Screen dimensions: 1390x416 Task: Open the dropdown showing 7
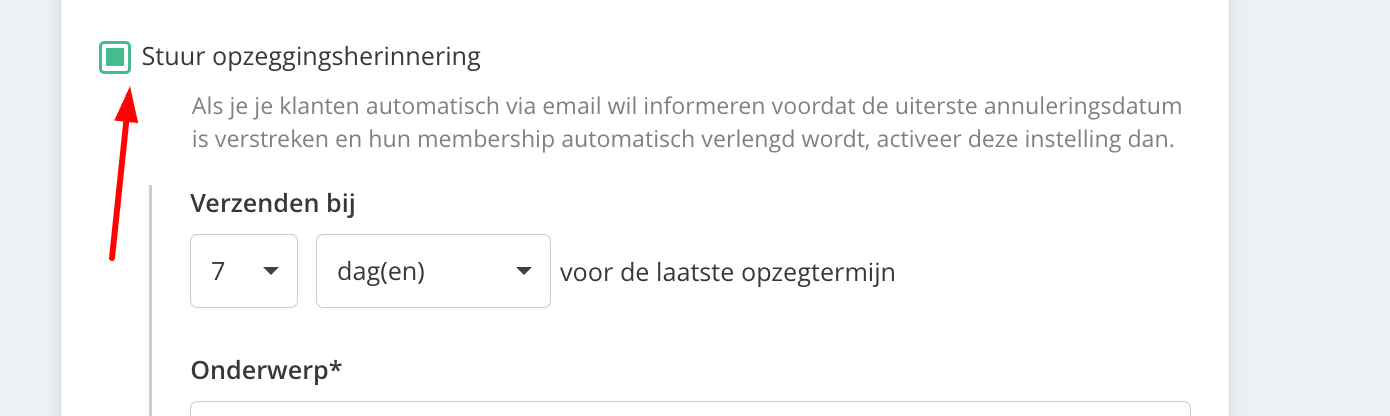[243, 271]
